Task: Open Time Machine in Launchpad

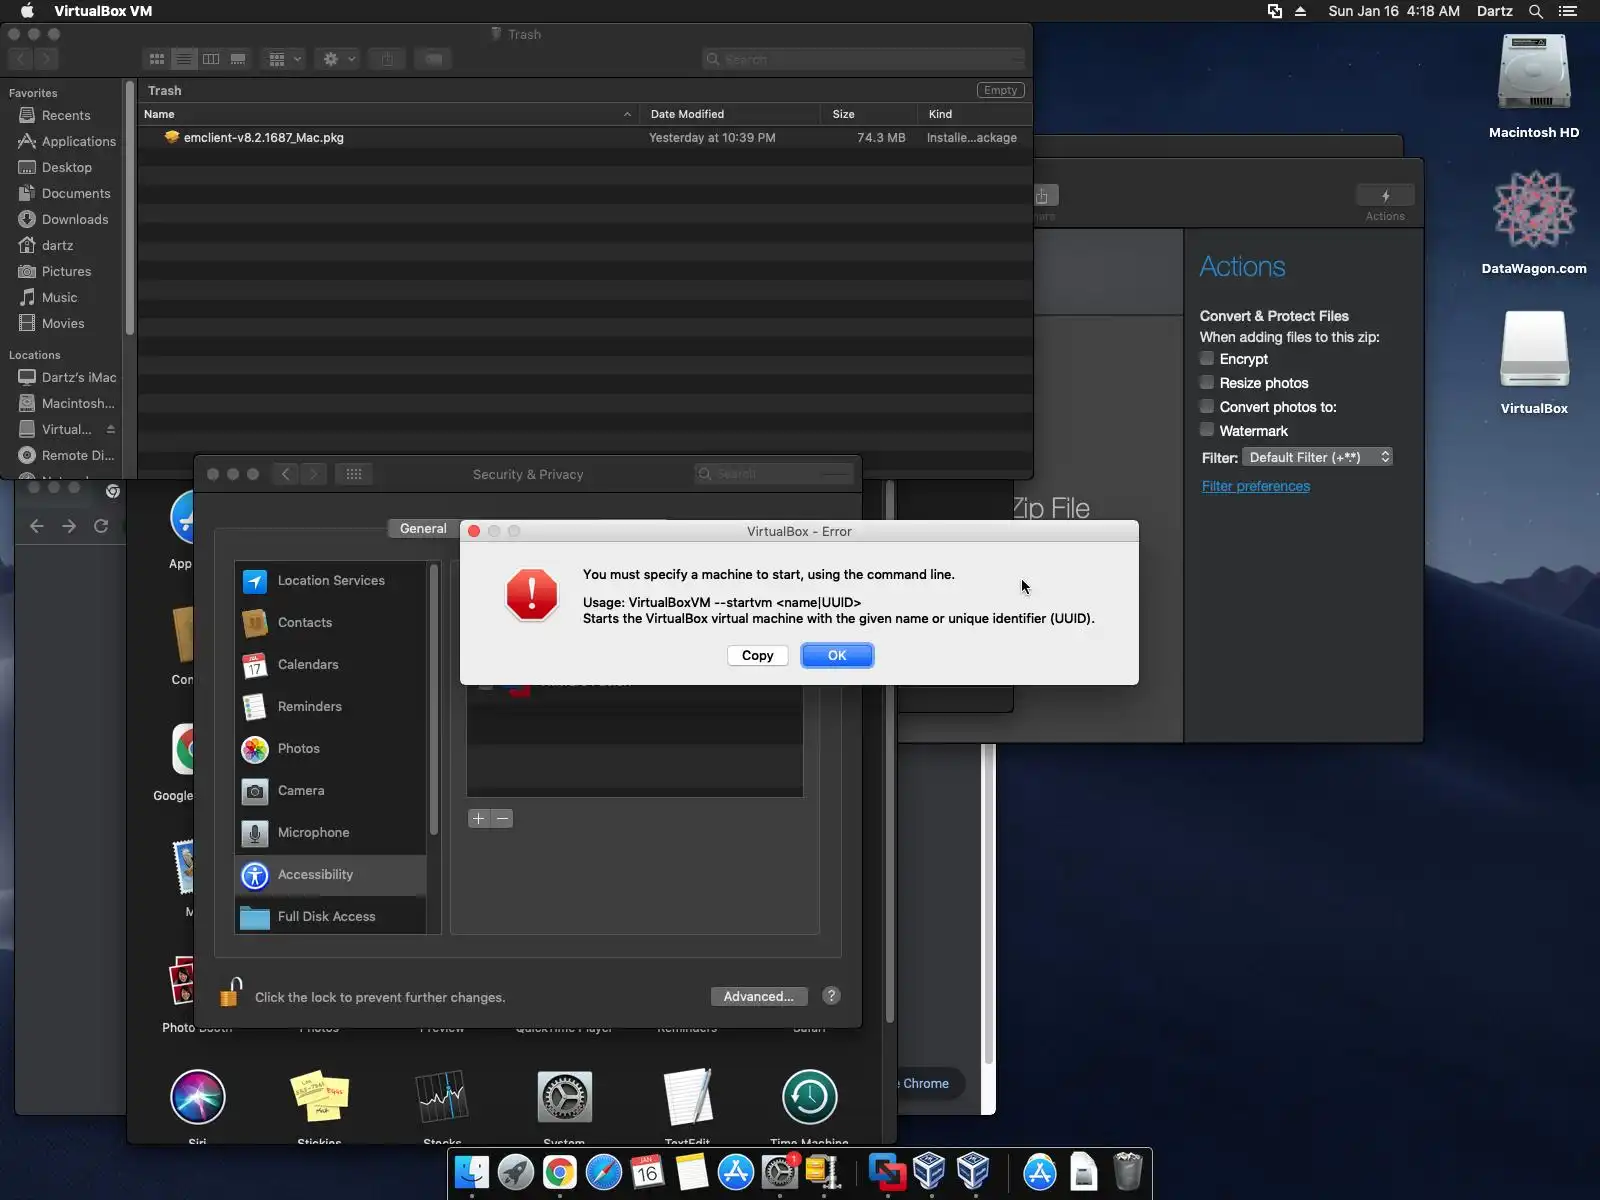Action: (x=809, y=1097)
